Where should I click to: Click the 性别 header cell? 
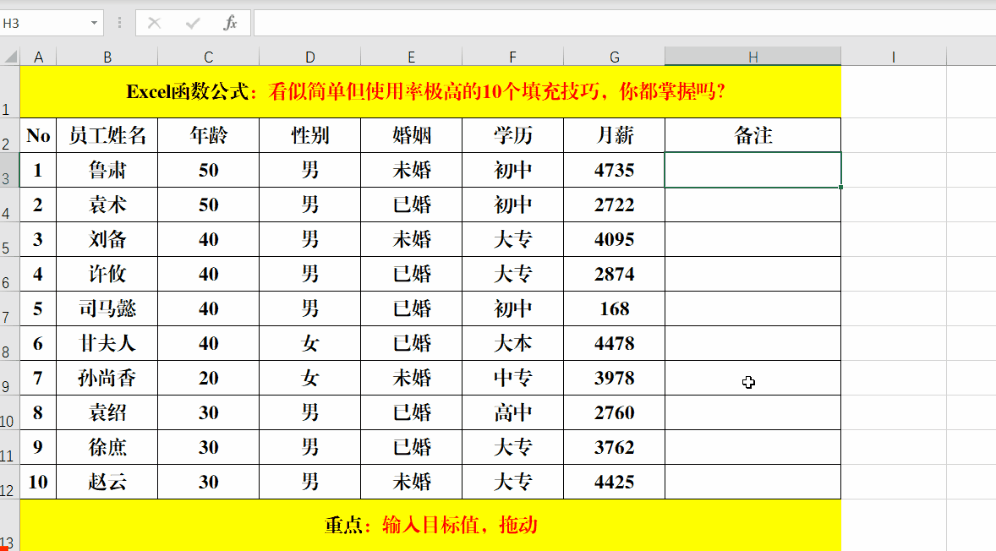tap(310, 135)
